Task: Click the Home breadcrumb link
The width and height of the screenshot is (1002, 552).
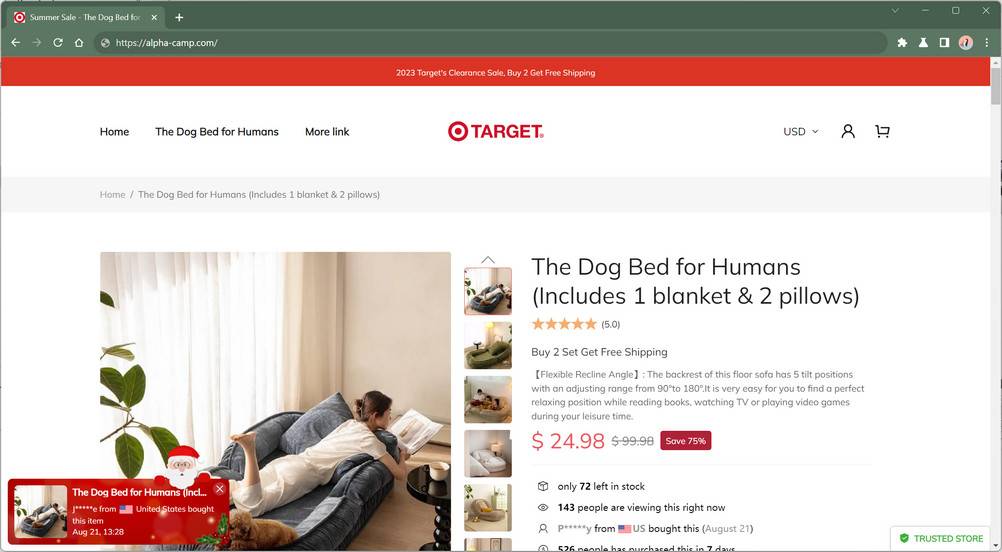Action: [x=112, y=194]
